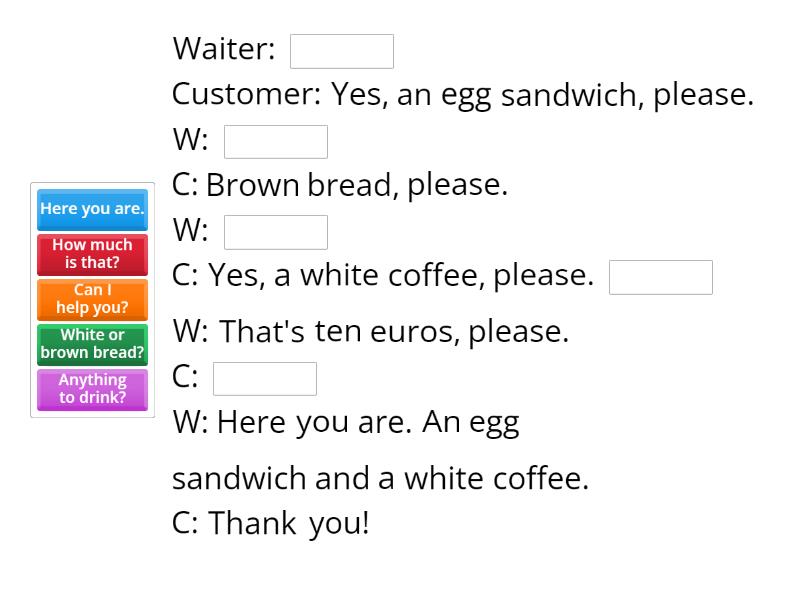Select the blue "Here you are." answer tile
Screen dimensions: 800x600
point(92,209)
